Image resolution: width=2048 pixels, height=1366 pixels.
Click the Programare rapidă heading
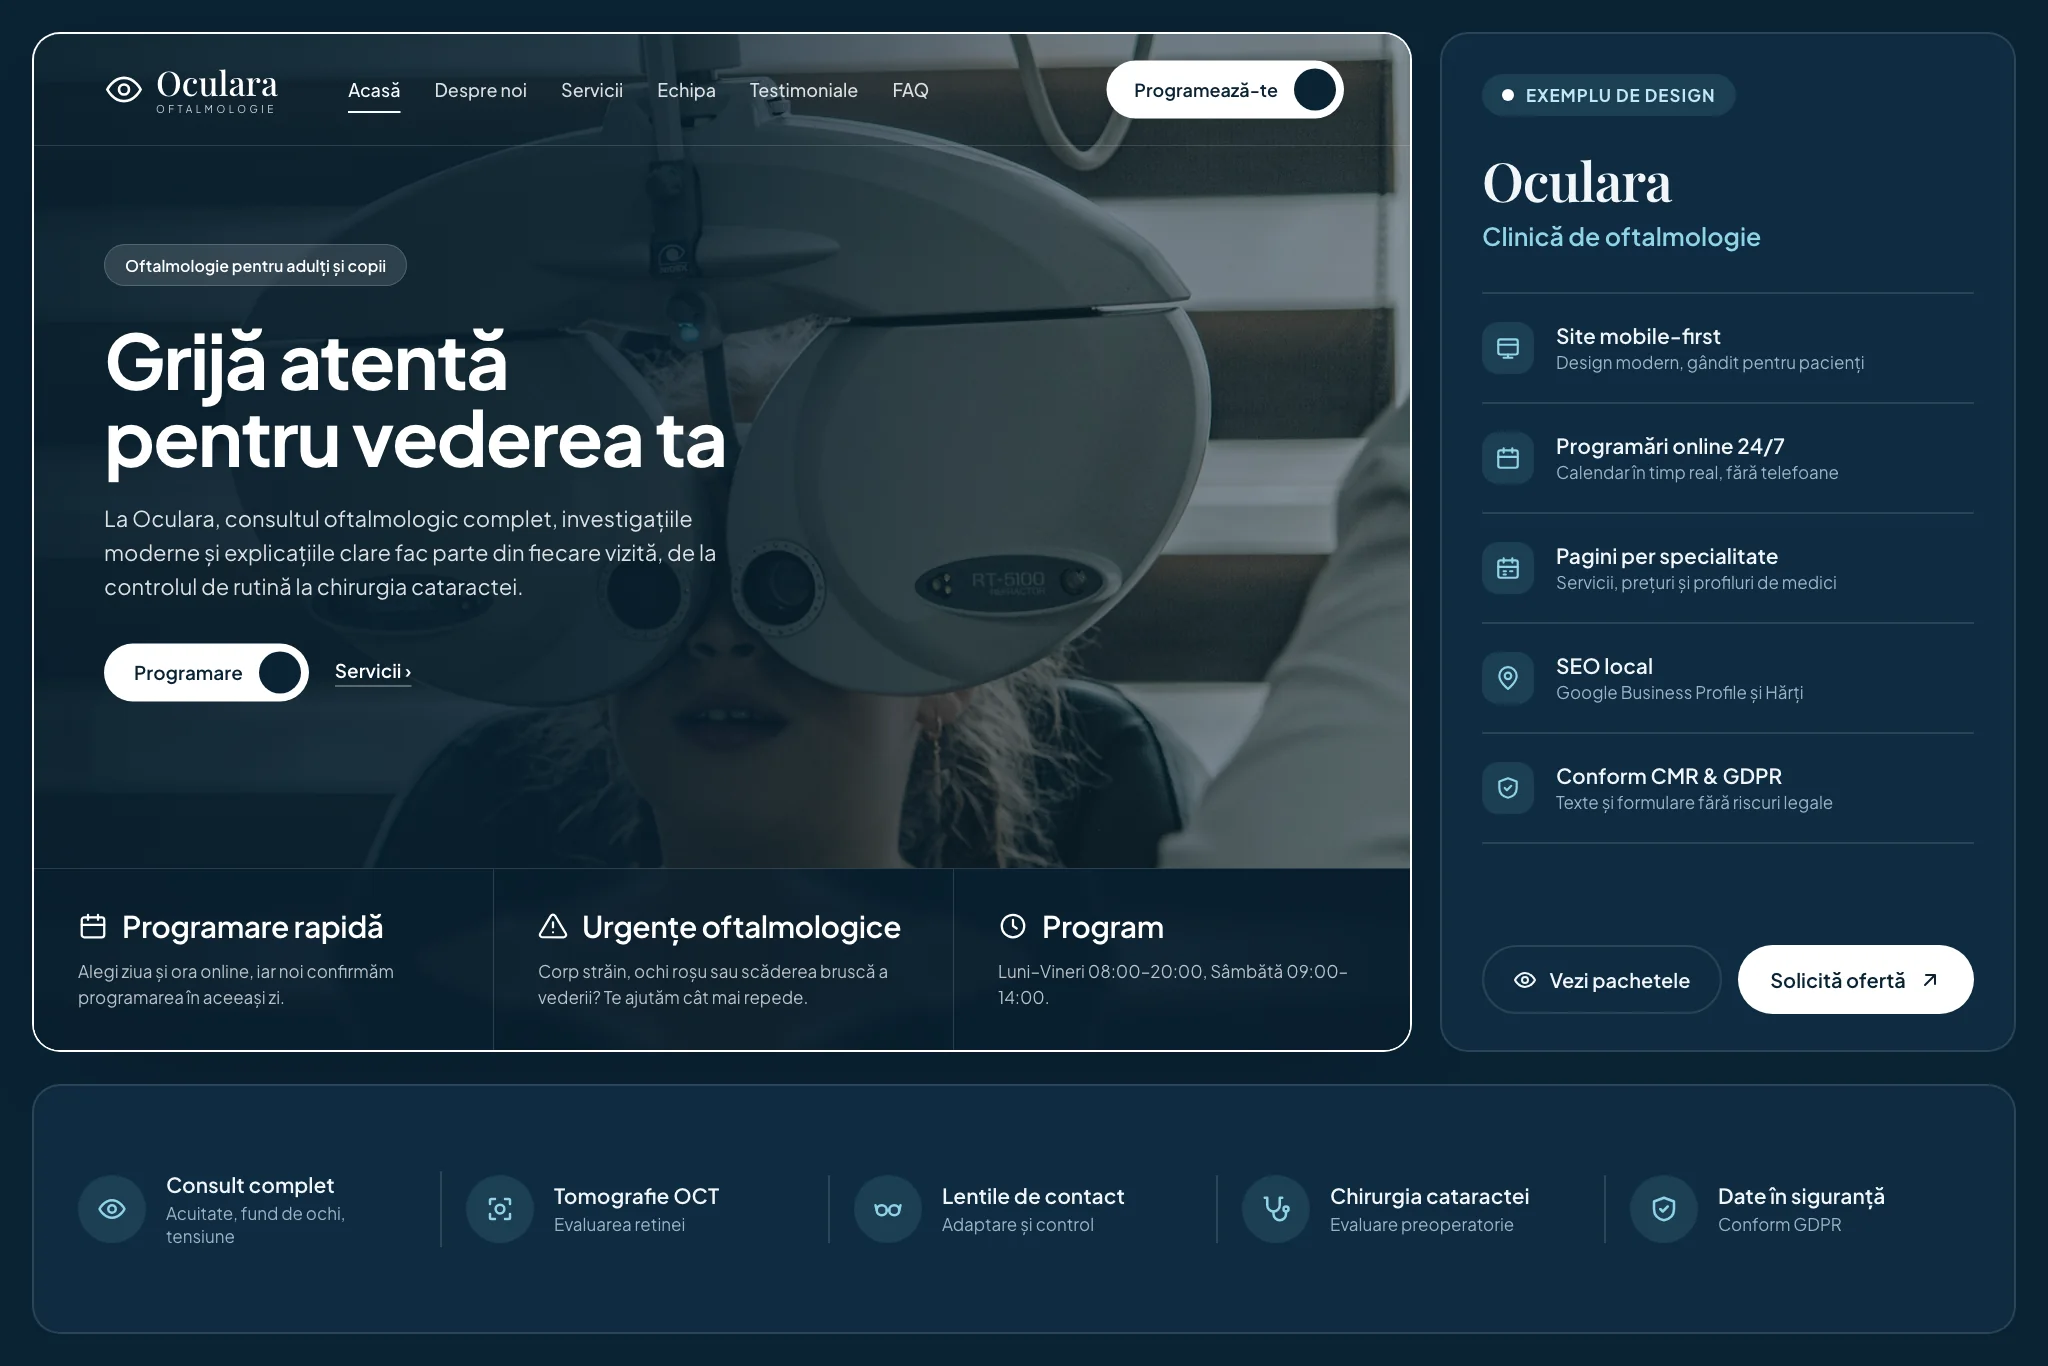(252, 927)
